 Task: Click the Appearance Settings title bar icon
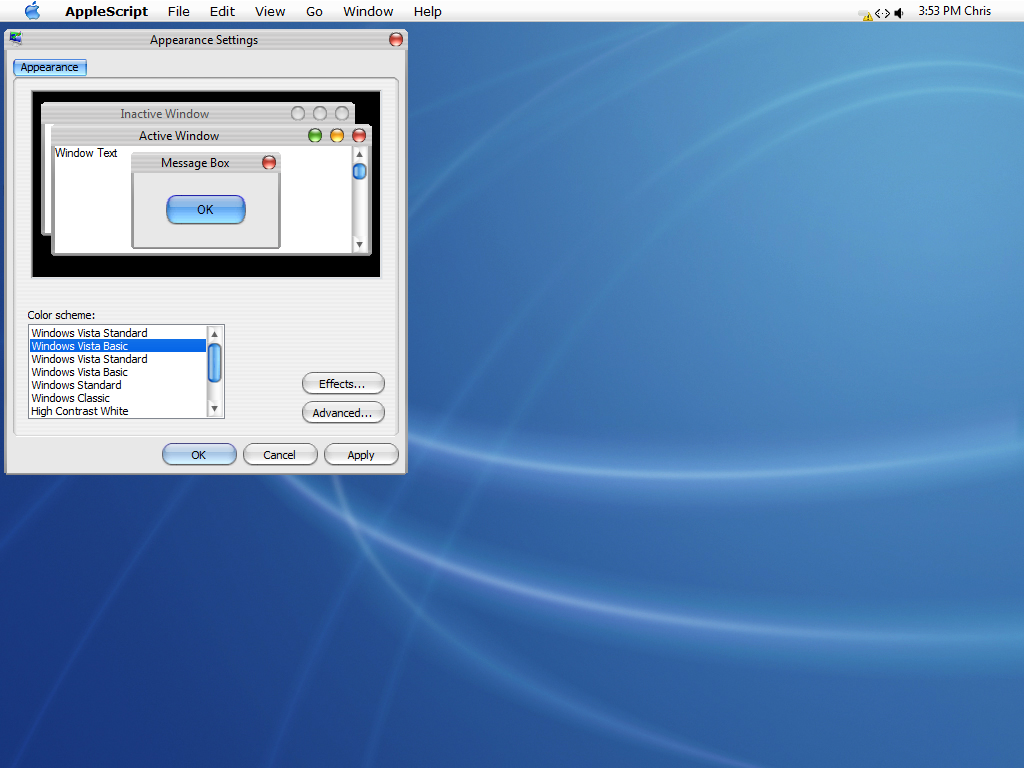16,39
